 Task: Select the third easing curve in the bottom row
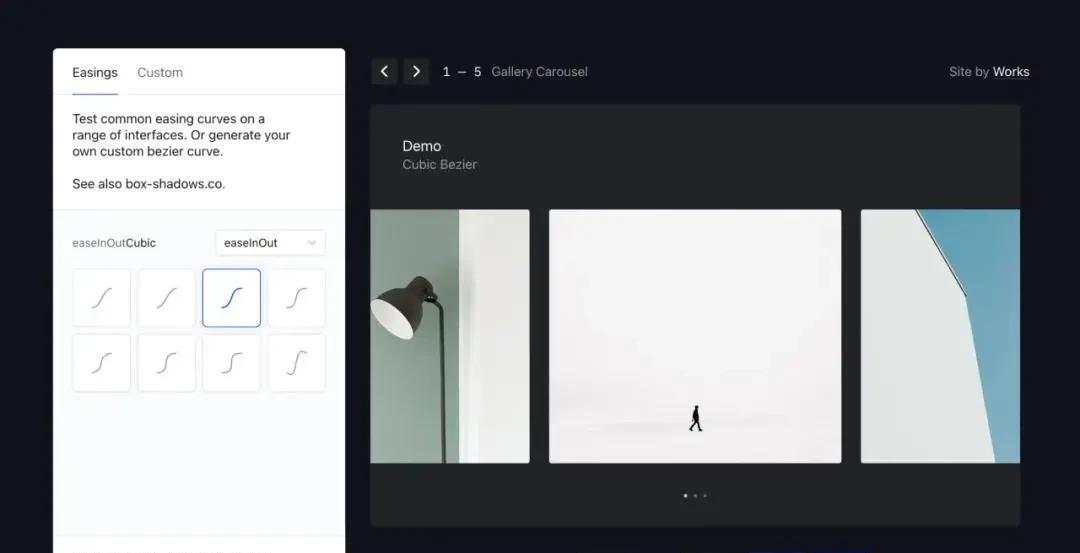click(231, 363)
